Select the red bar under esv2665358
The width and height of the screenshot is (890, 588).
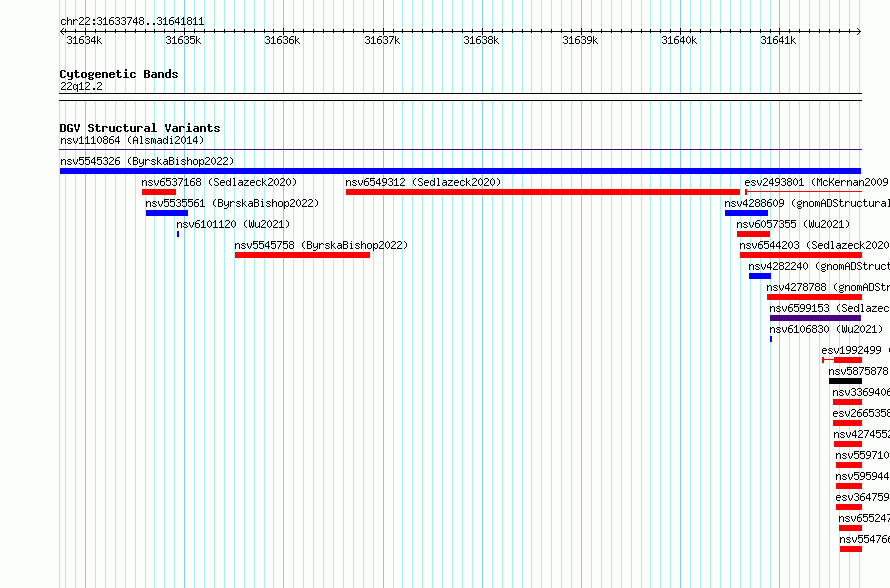tap(847, 423)
